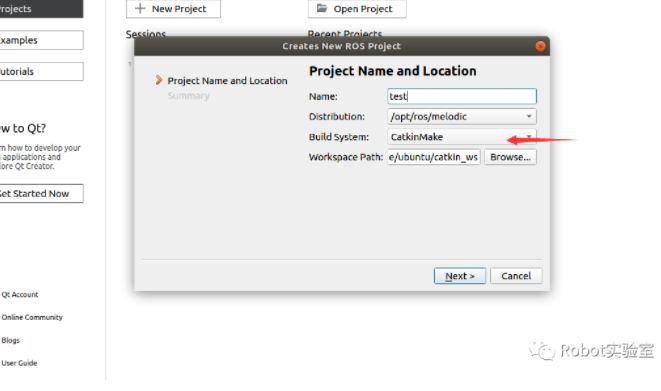Click the Workspace Path input field

click(434, 157)
